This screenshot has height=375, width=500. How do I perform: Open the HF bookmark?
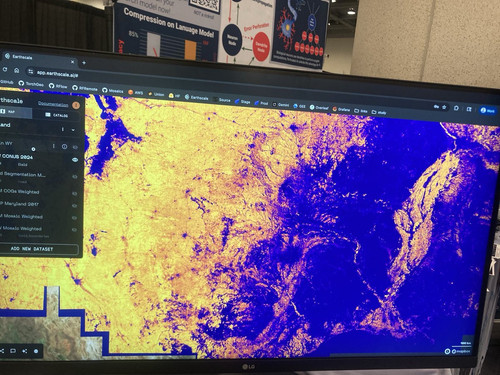tap(174, 96)
